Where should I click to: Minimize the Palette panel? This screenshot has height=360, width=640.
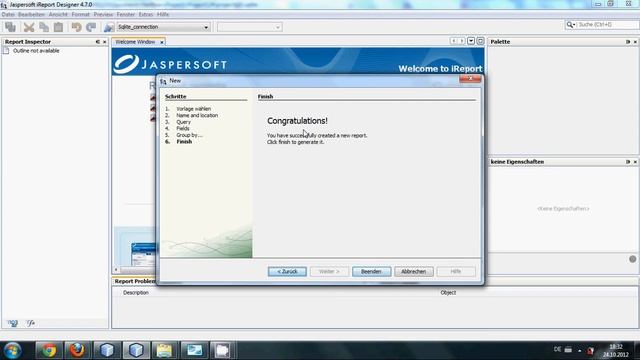point(628,42)
